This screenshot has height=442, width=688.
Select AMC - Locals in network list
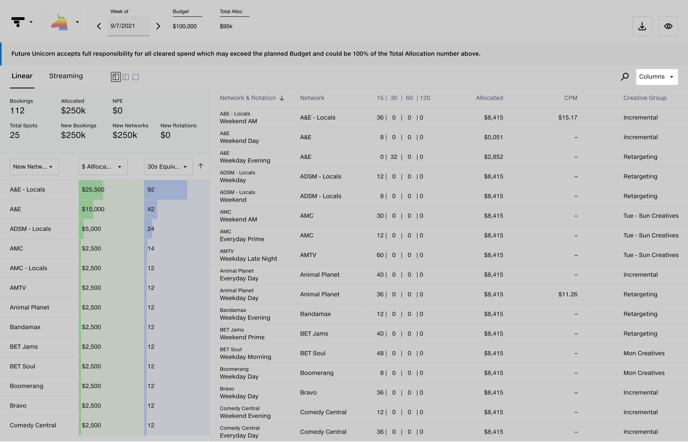pyautogui.click(x=28, y=268)
